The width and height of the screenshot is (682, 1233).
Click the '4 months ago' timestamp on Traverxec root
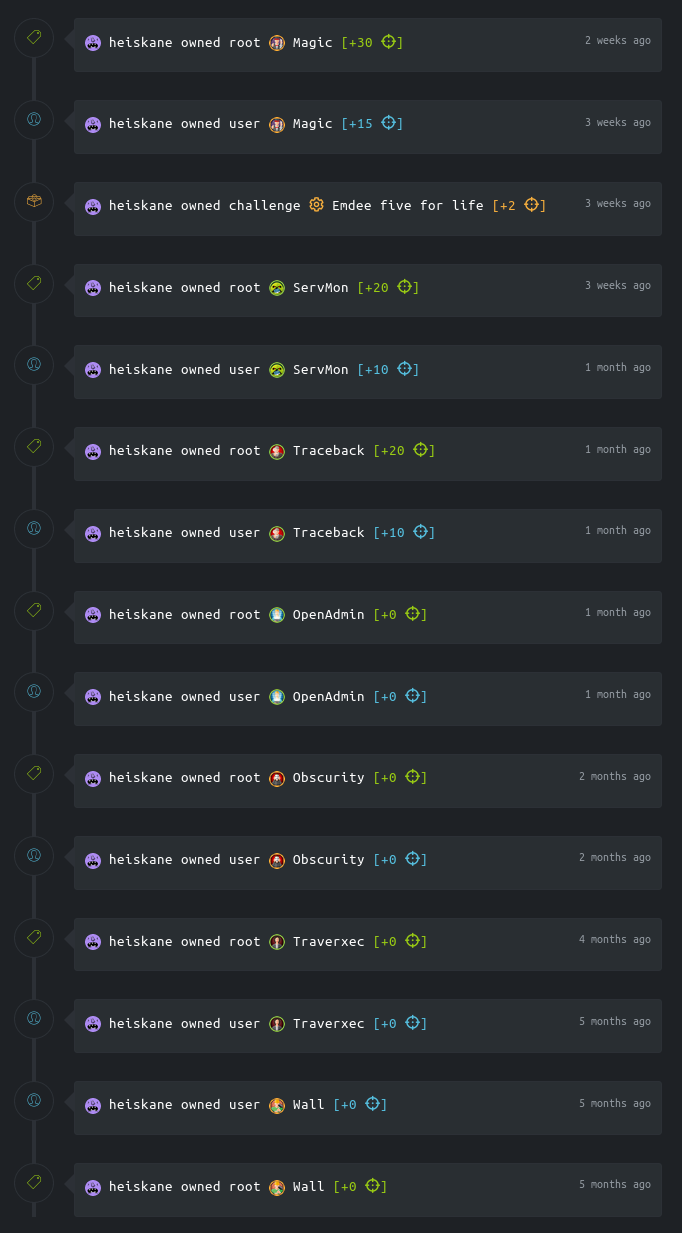(x=615, y=940)
